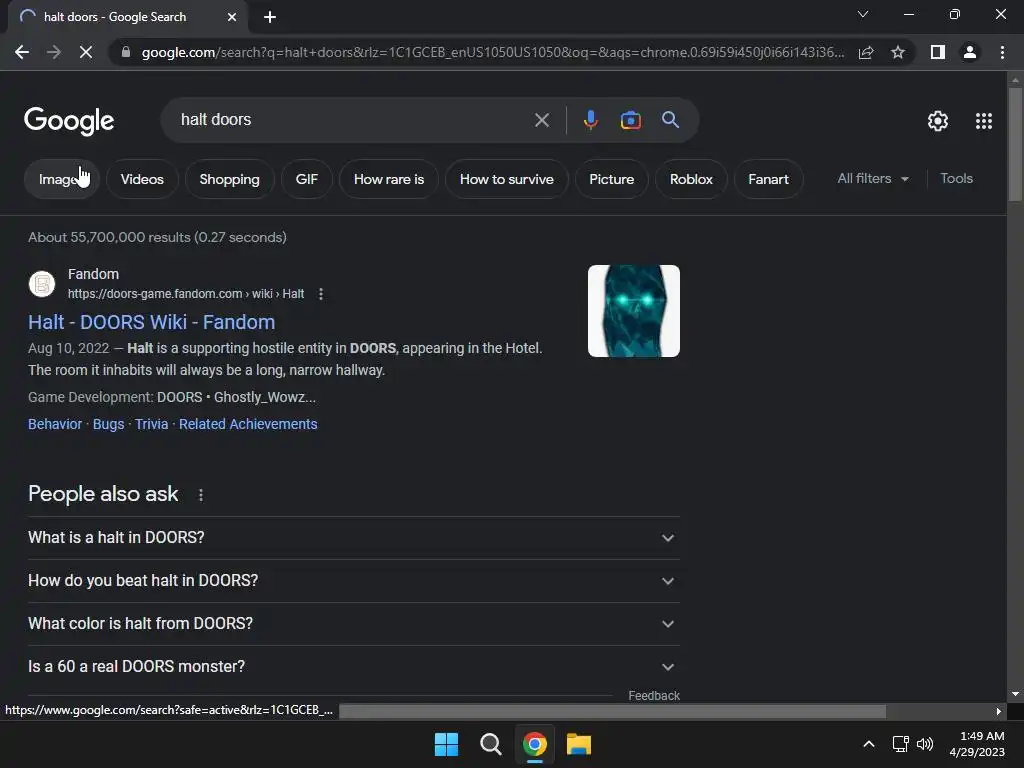This screenshot has height=768, width=1024.
Task: Open the volume speaker icon
Action: (925, 744)
